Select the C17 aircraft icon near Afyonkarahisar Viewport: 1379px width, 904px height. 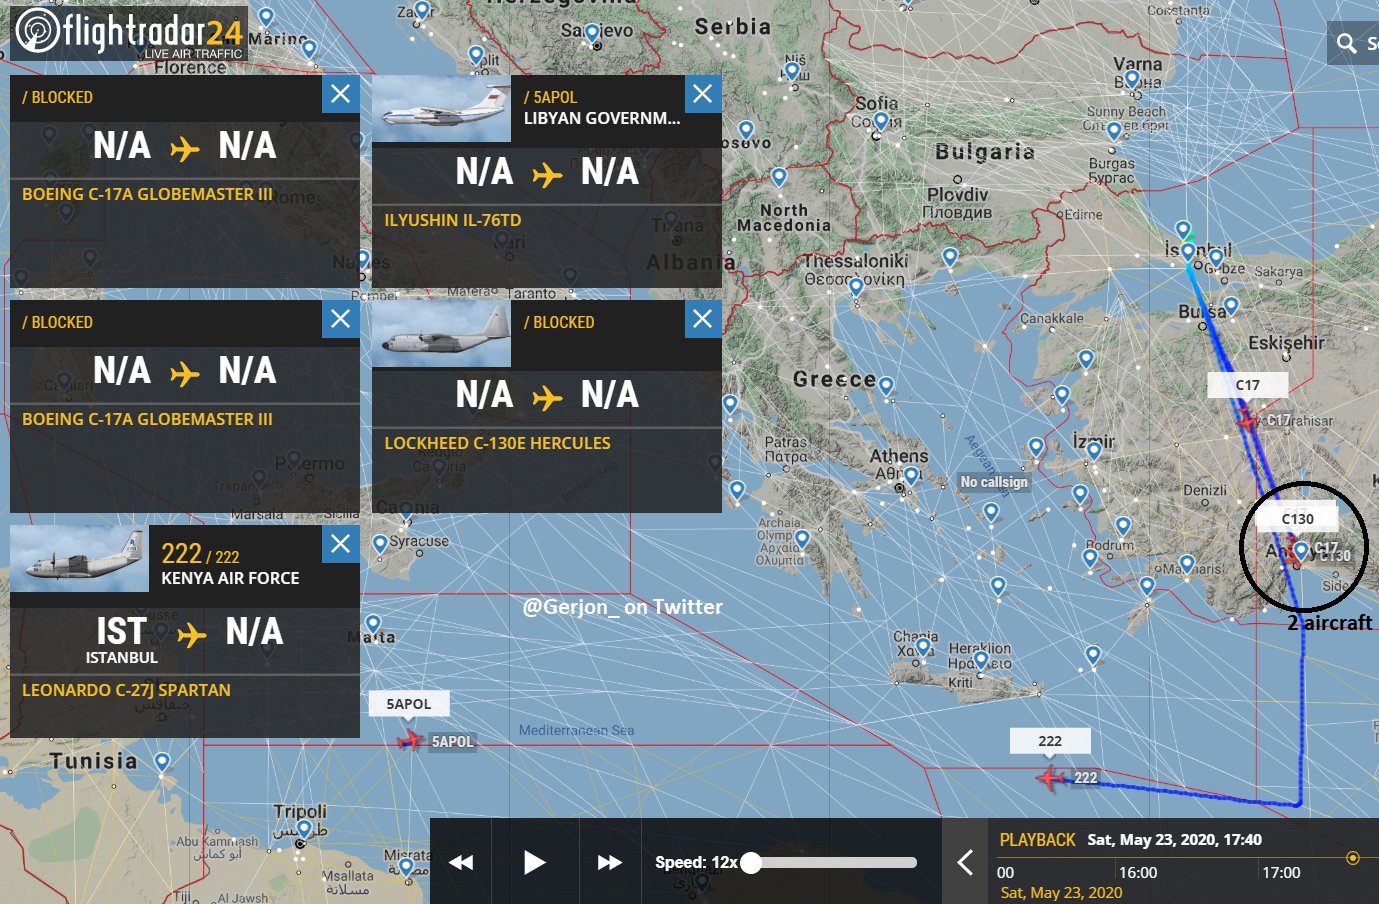tap(1247, 420)
